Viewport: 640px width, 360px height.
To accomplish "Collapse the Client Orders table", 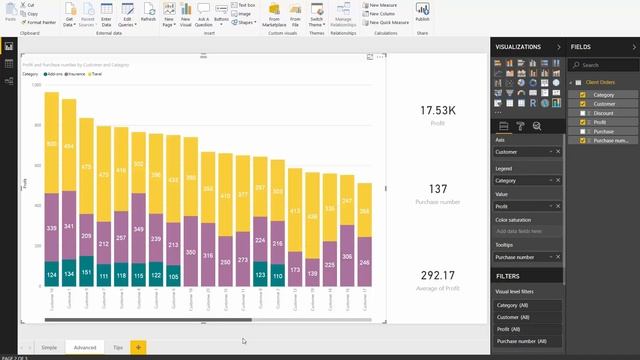I will point(571,83).
